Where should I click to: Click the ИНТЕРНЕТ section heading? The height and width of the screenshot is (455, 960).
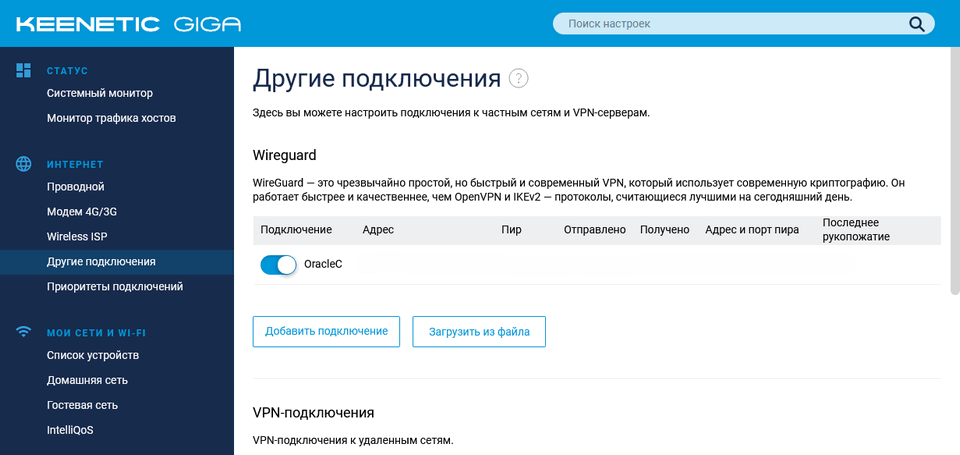(75, 165)
